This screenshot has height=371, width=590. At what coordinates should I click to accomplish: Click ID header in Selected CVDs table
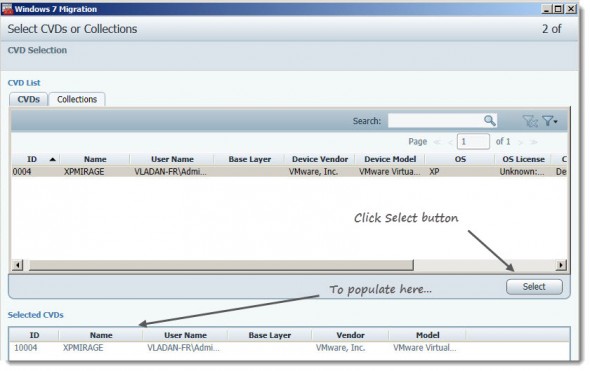pos(34,335)
